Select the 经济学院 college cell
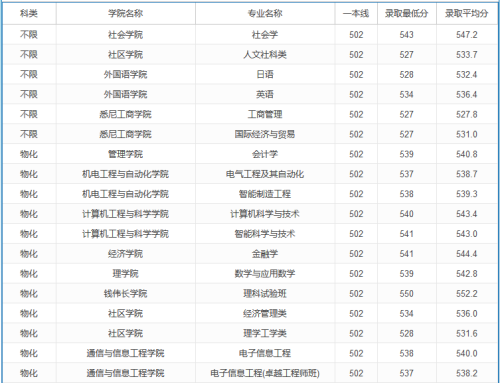This screenshot has height=383, width=500. pyautogui.click(x=125, y=254)
